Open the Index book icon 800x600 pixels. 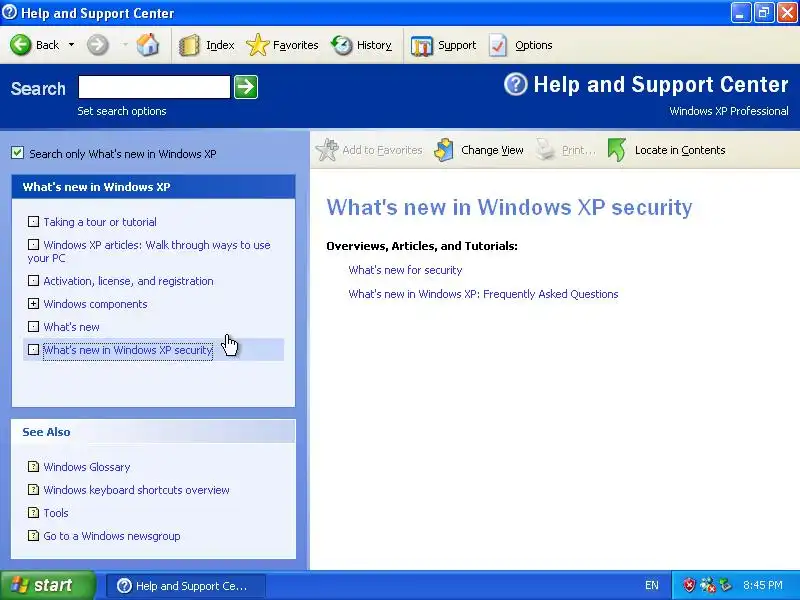[x=189, y=45]
